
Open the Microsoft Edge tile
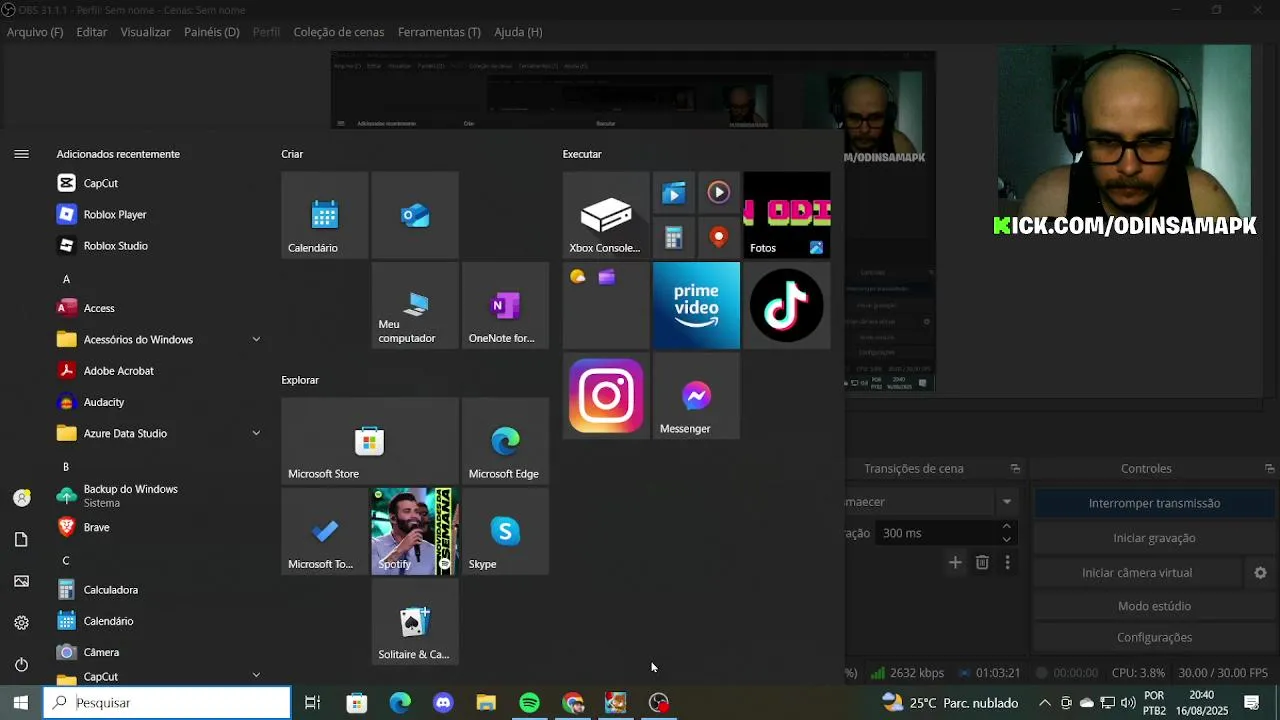point(505,441)
